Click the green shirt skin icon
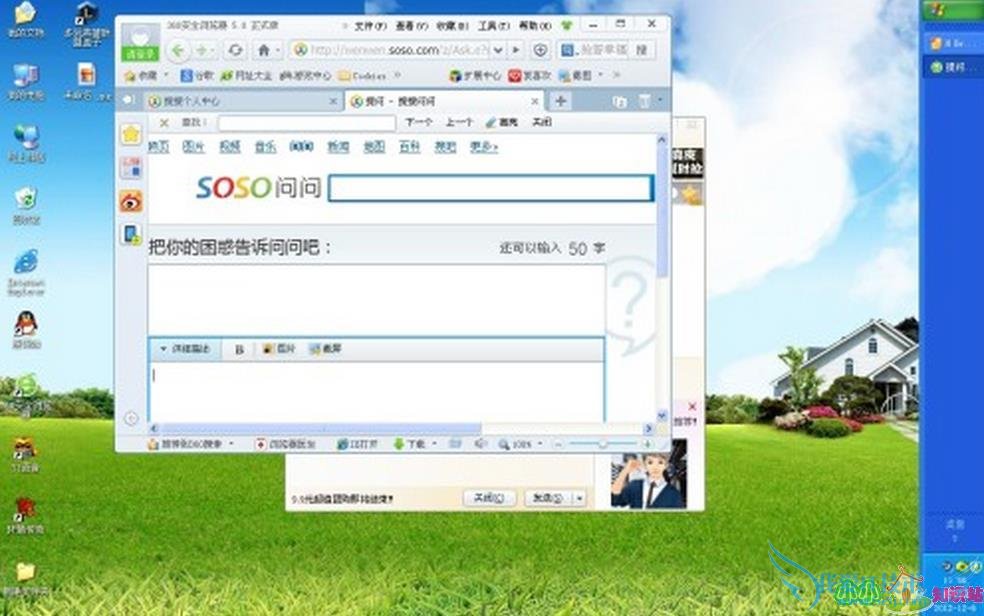 pyautogui.click(x=567, y=26)
